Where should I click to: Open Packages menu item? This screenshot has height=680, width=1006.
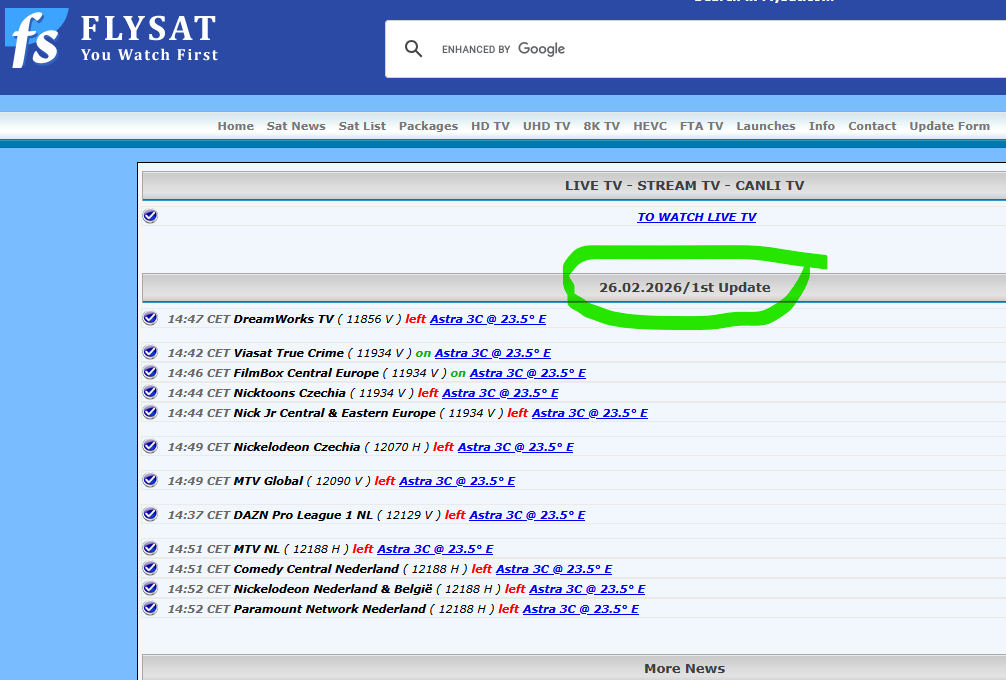tap(428, 126)
